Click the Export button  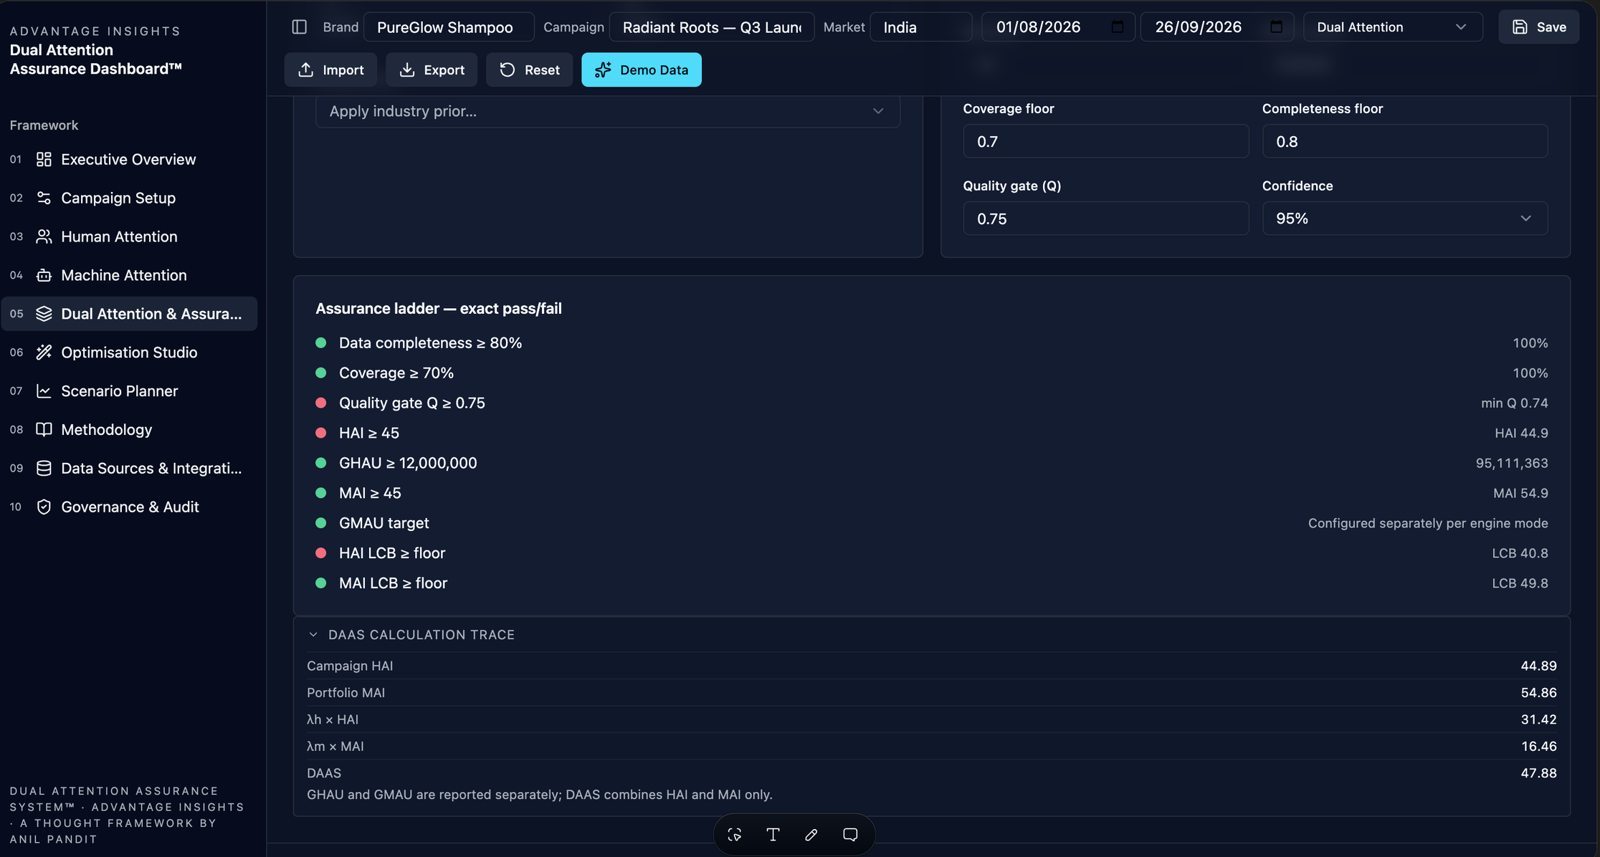click(x=432, y=70)
